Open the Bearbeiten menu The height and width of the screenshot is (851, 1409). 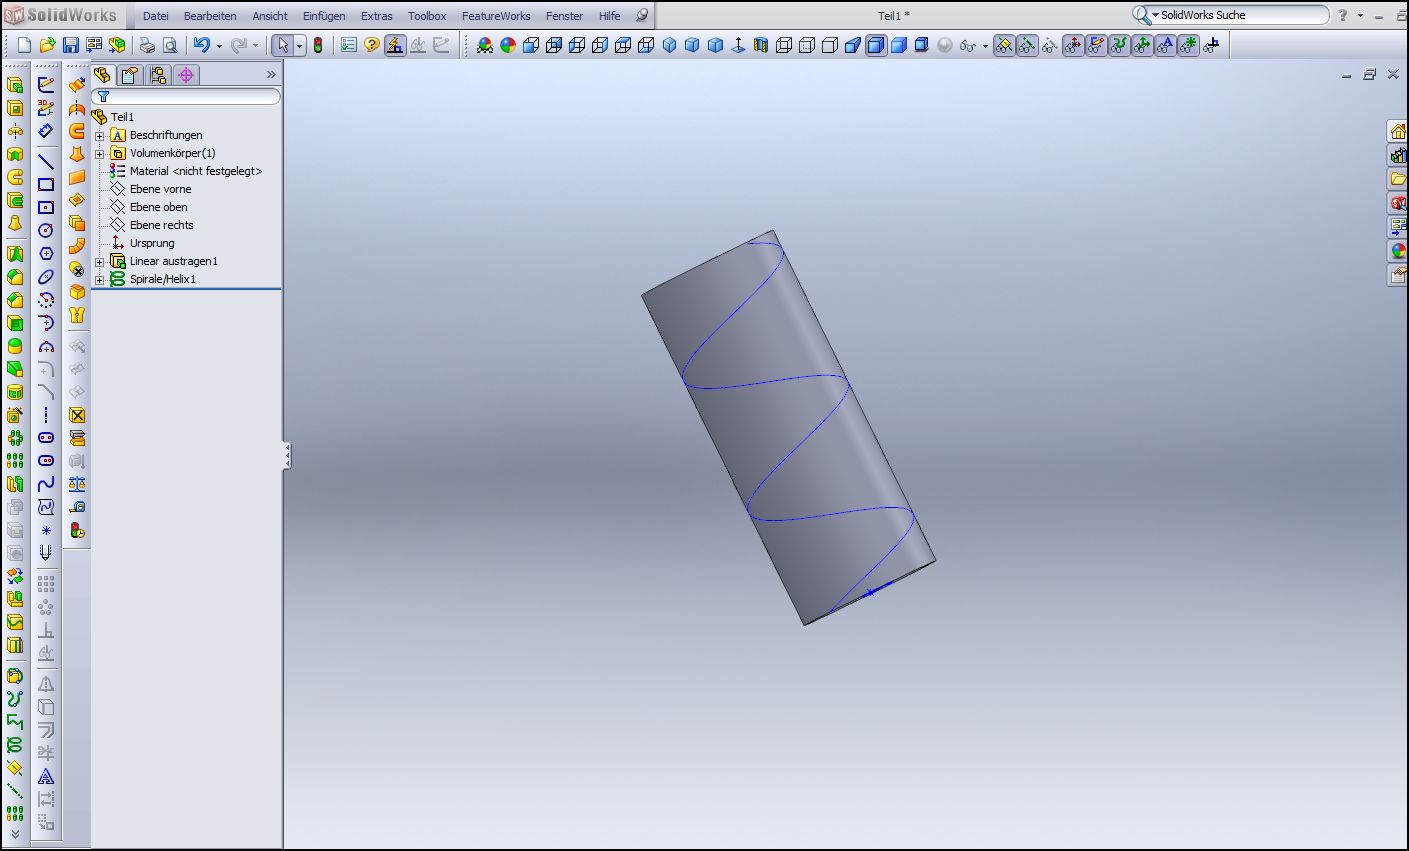point(210,16)
